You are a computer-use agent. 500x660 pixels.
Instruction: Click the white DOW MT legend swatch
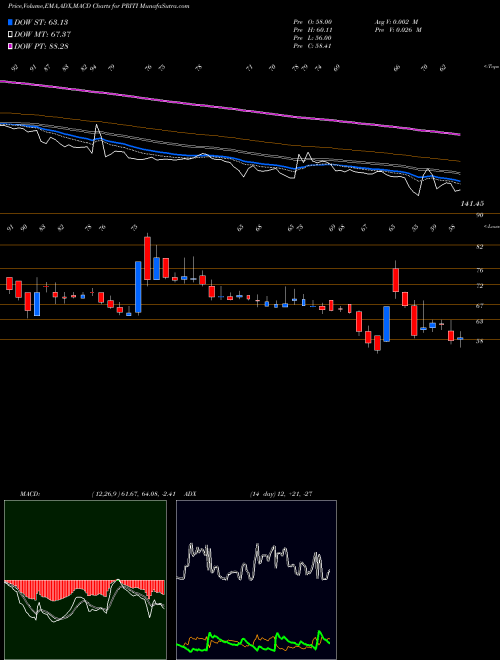11,35
